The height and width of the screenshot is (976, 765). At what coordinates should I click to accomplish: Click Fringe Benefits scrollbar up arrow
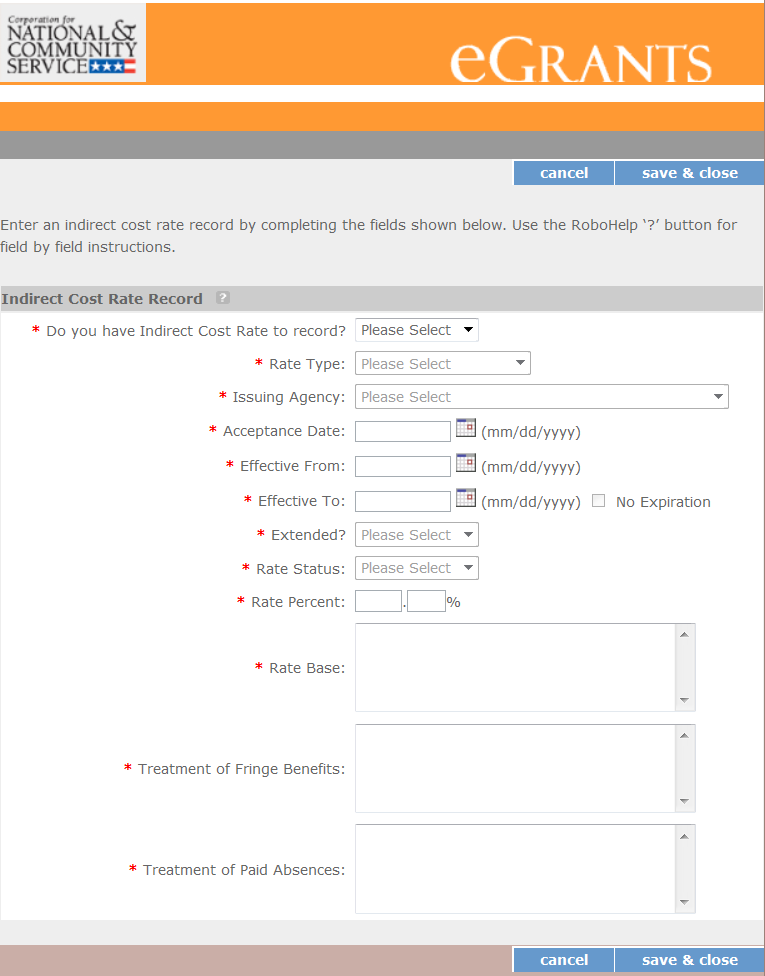(685, 735)
